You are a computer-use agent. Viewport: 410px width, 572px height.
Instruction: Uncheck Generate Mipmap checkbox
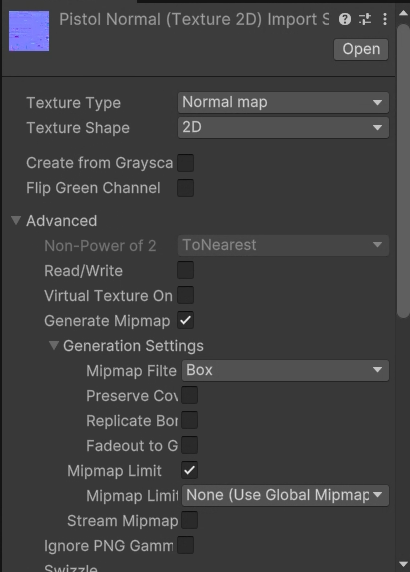(x=186, y=320)
